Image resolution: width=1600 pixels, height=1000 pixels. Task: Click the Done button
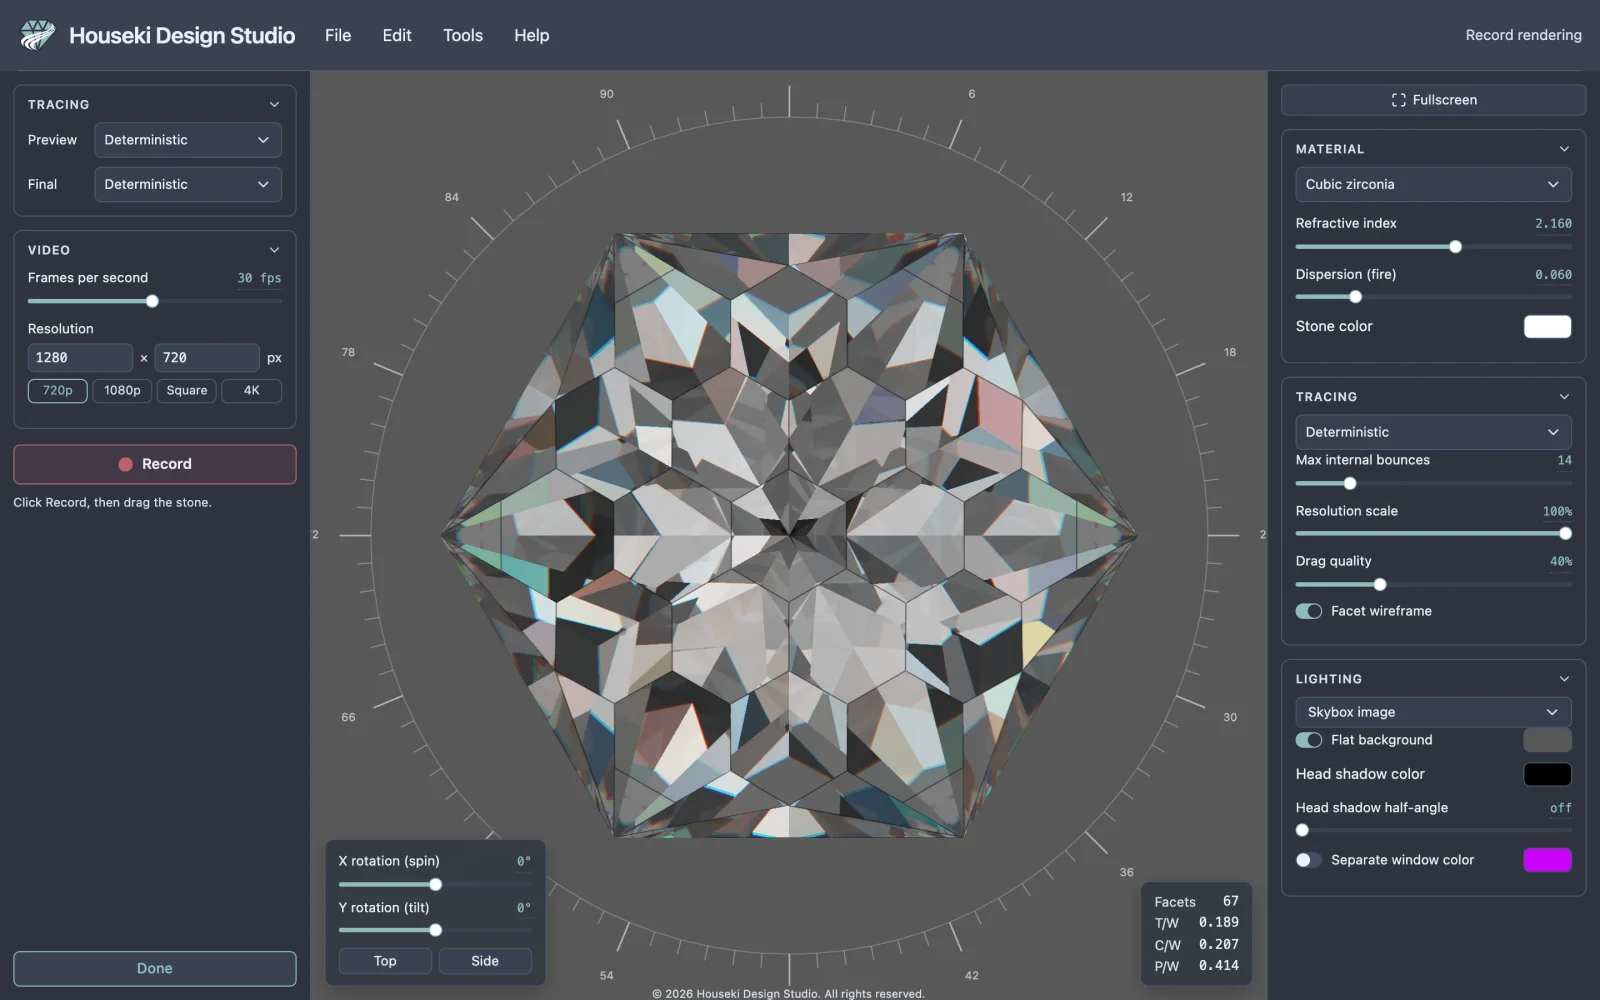click(x=155, y=968)
